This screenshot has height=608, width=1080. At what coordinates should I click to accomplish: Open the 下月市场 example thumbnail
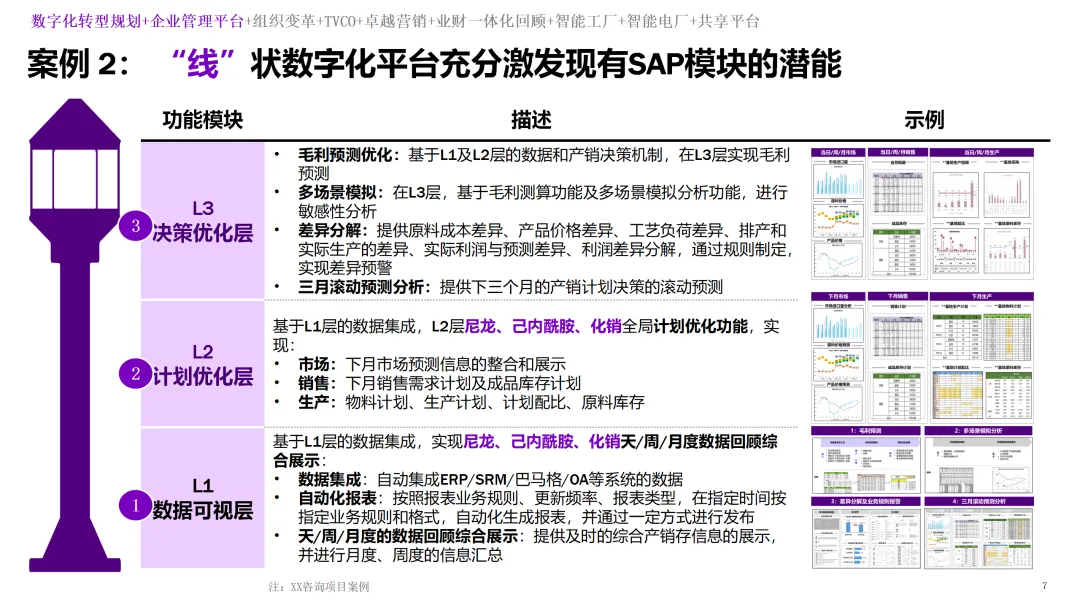click(x=838, y=357)
